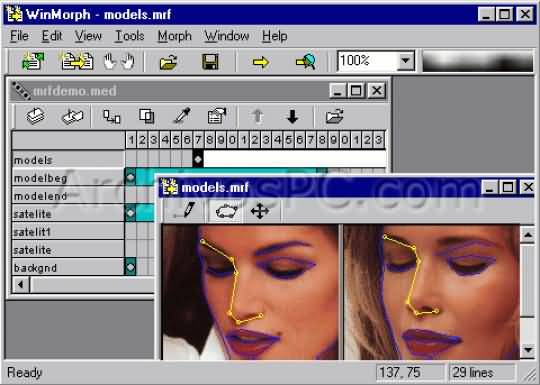Image resolution: width=540 pixels, height=385 pixels.
Task: Open the 100% zoom dropdown
Action: point(406,61)
